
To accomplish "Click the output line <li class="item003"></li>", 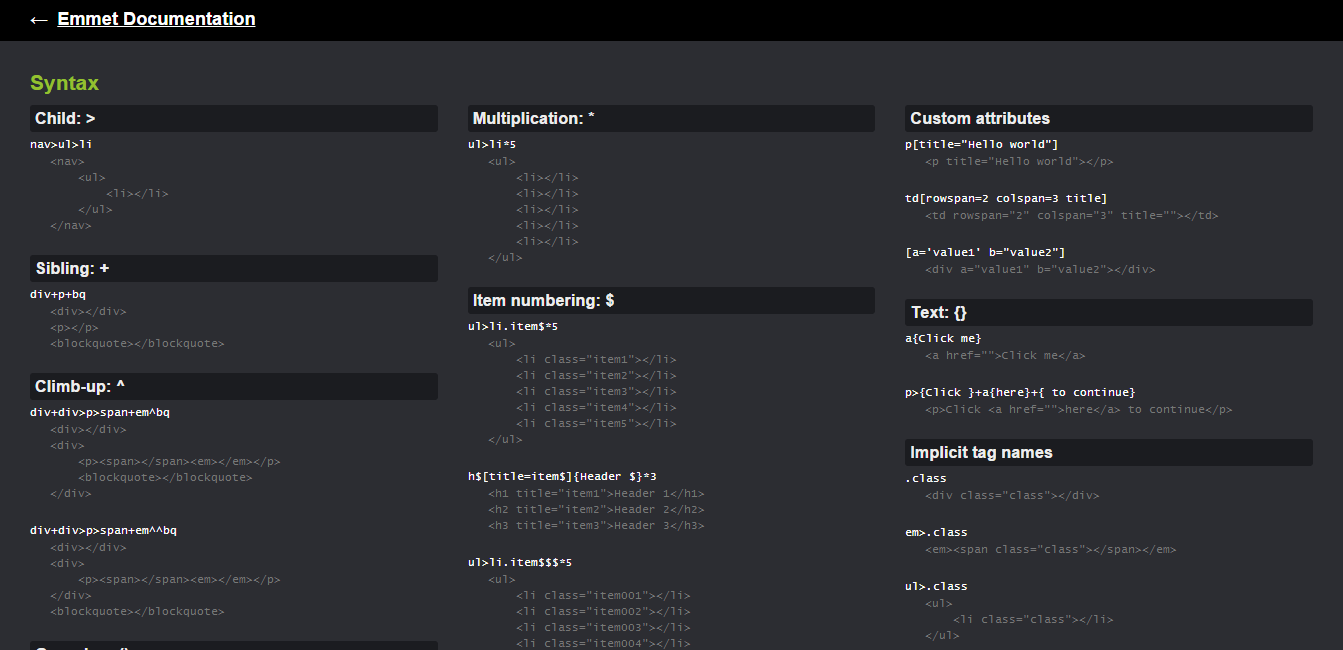I will (603, 627).
